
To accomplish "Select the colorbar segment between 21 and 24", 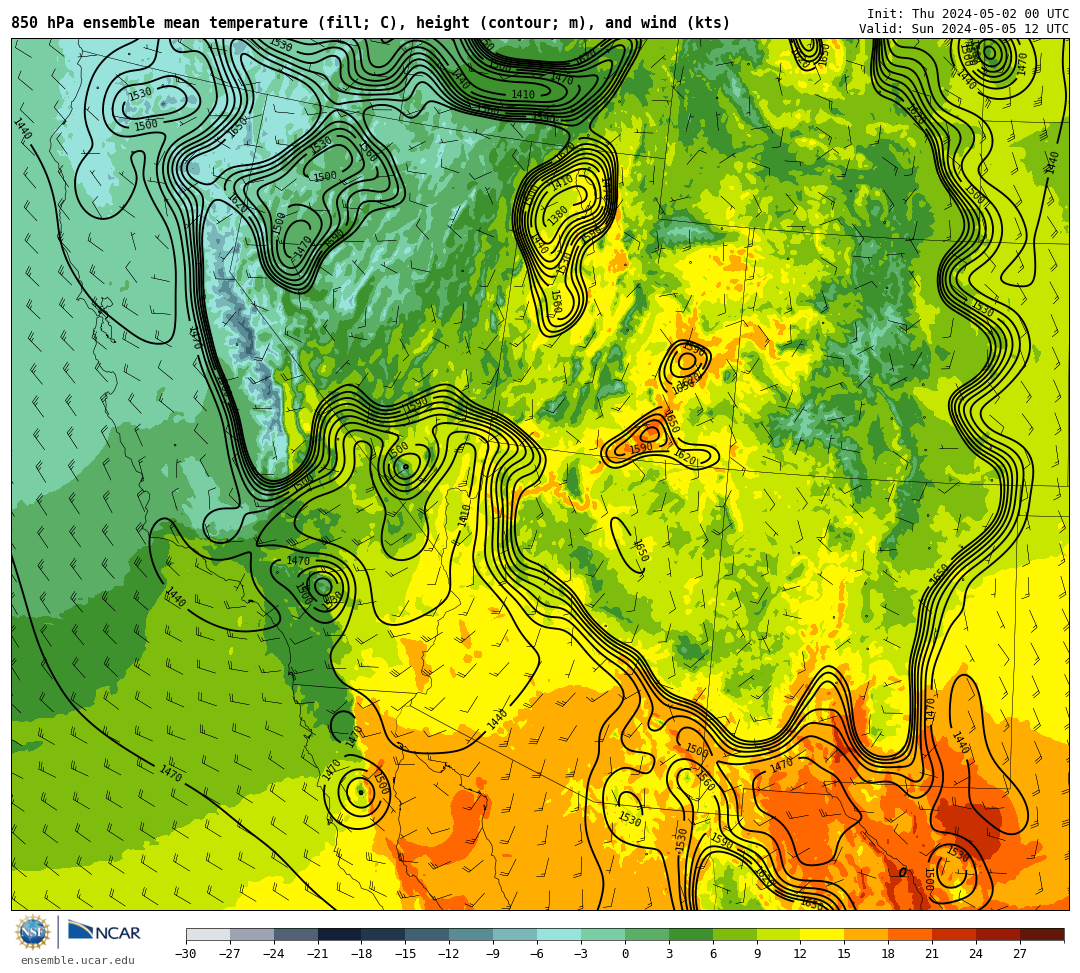I will pos(954,934).
